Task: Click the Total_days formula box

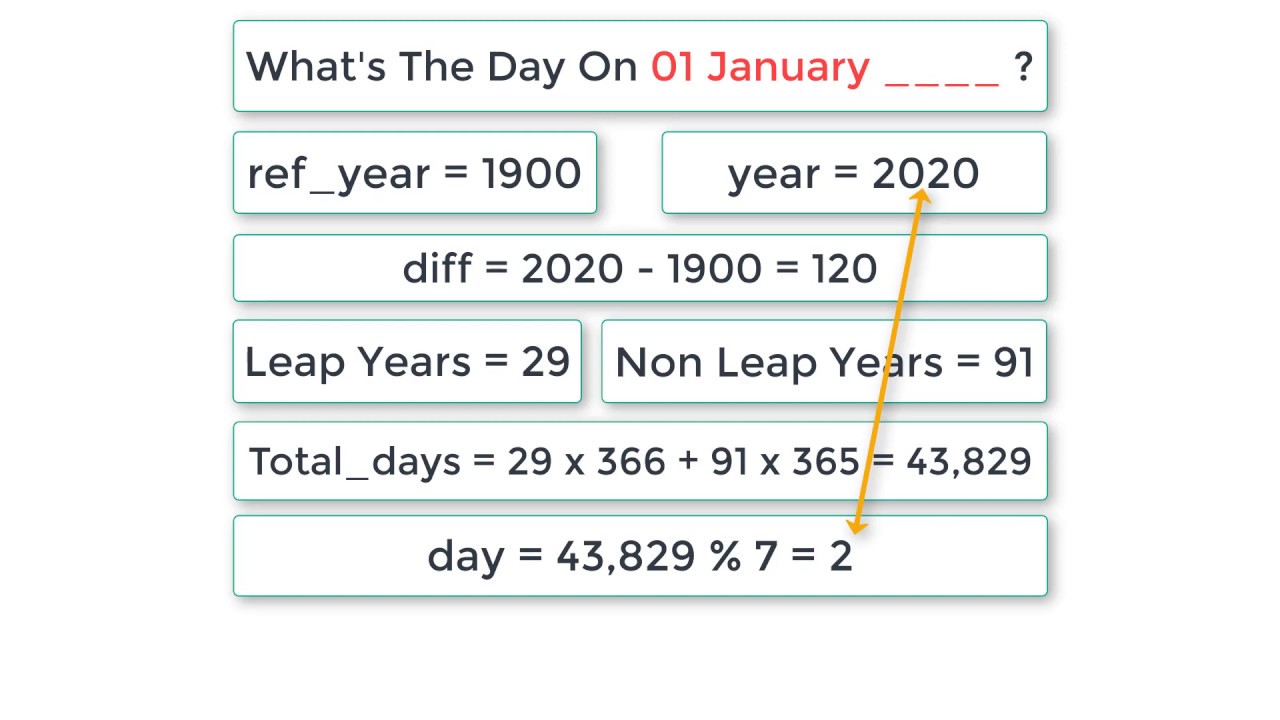Action: point(640,461)
